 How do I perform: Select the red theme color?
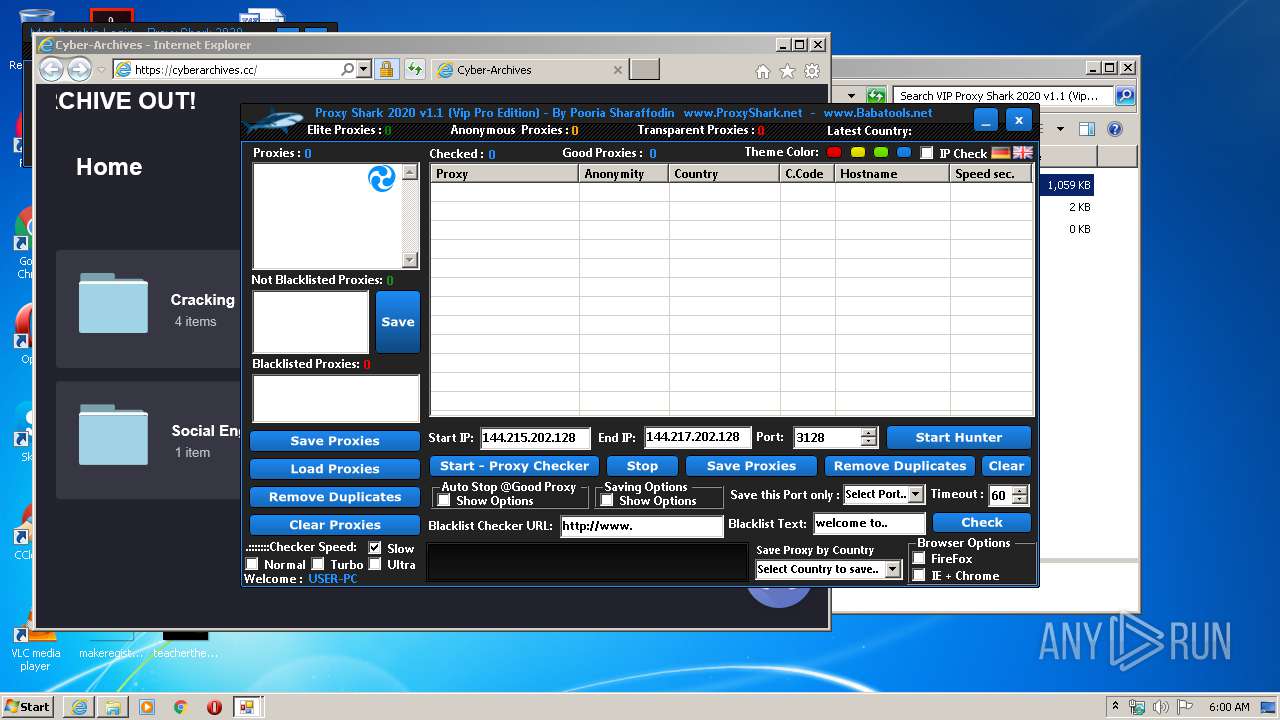point(834,153)
